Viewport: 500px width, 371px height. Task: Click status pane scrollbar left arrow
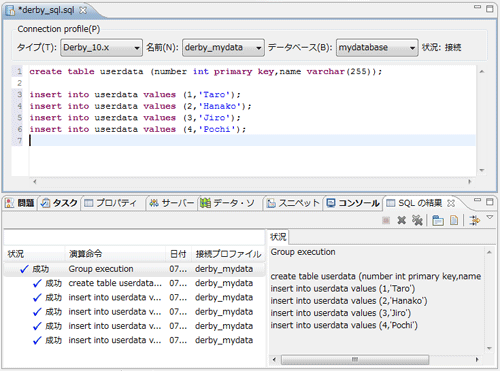click(x=274, y=360)
